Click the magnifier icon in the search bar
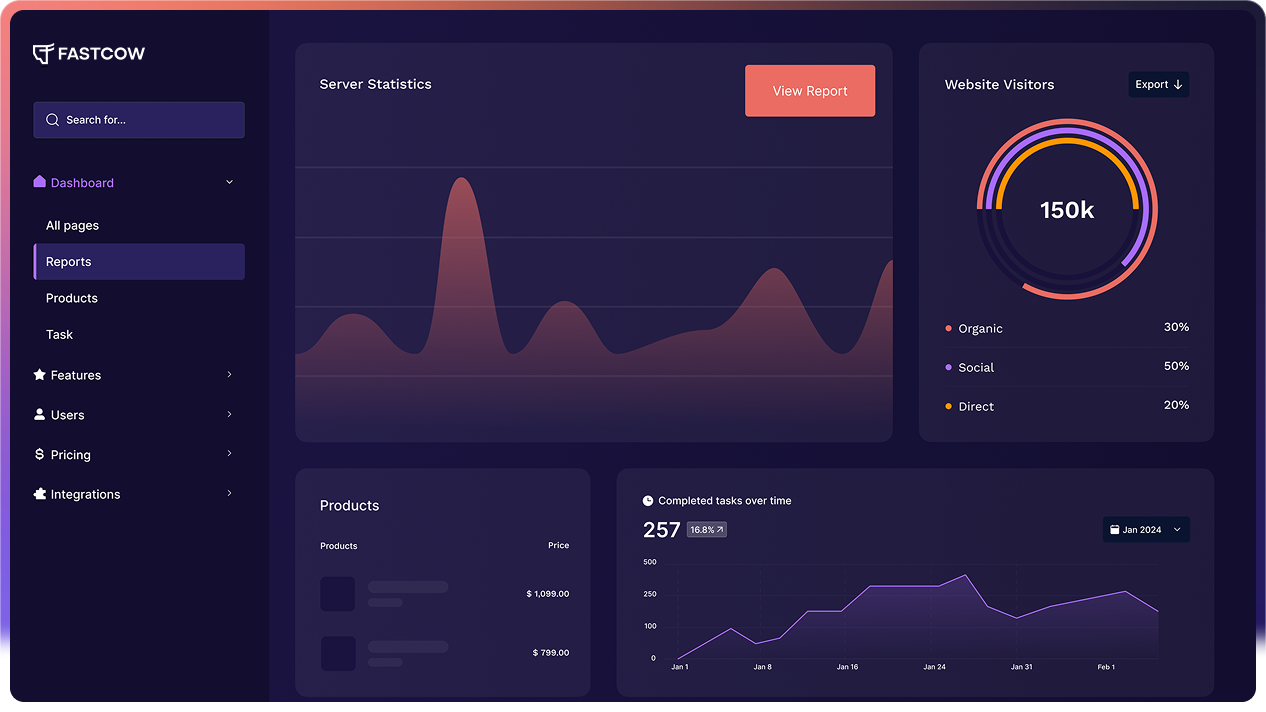Screen dimensions: 1266x712 point(52,119)
